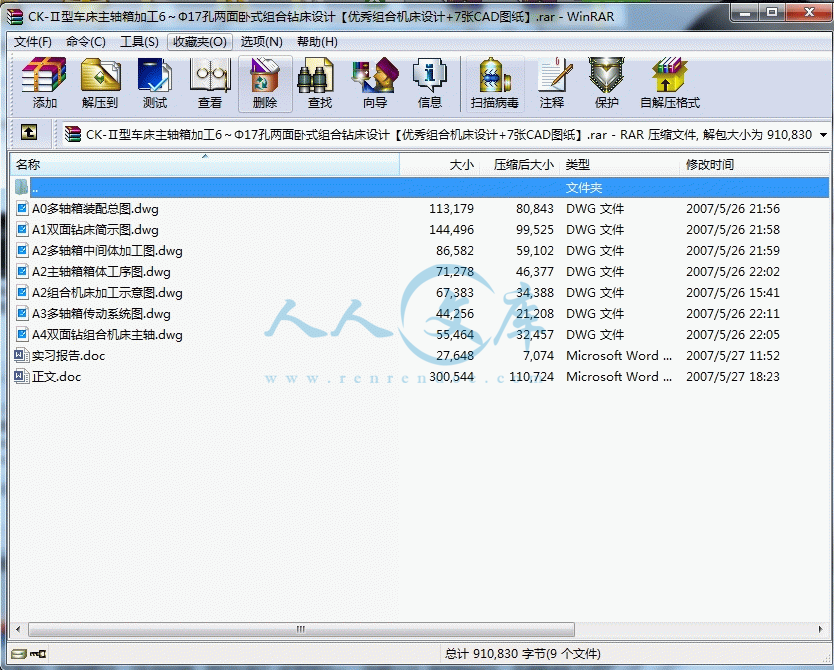This screenshot has width=834, height=670.
Task: Click packed size 7,074
Action: (538, 355)
